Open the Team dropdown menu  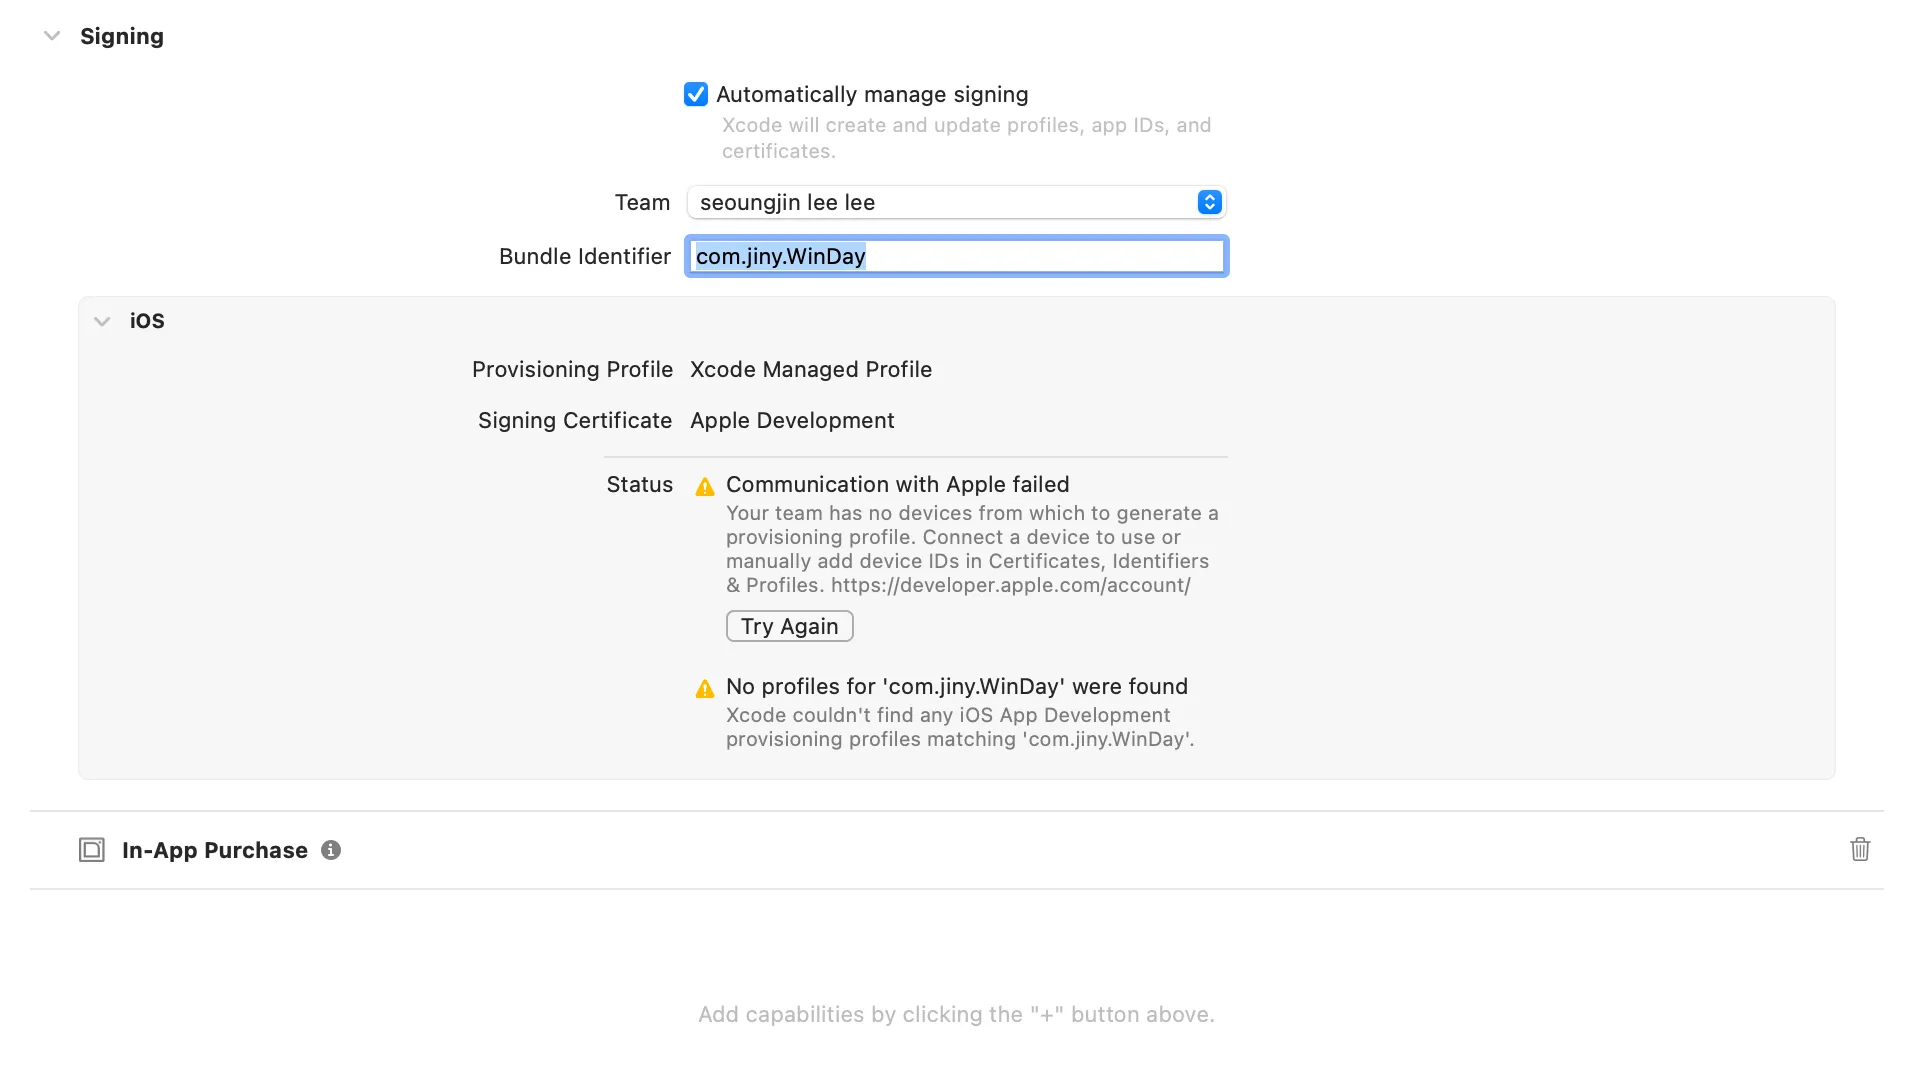(956, 202)
